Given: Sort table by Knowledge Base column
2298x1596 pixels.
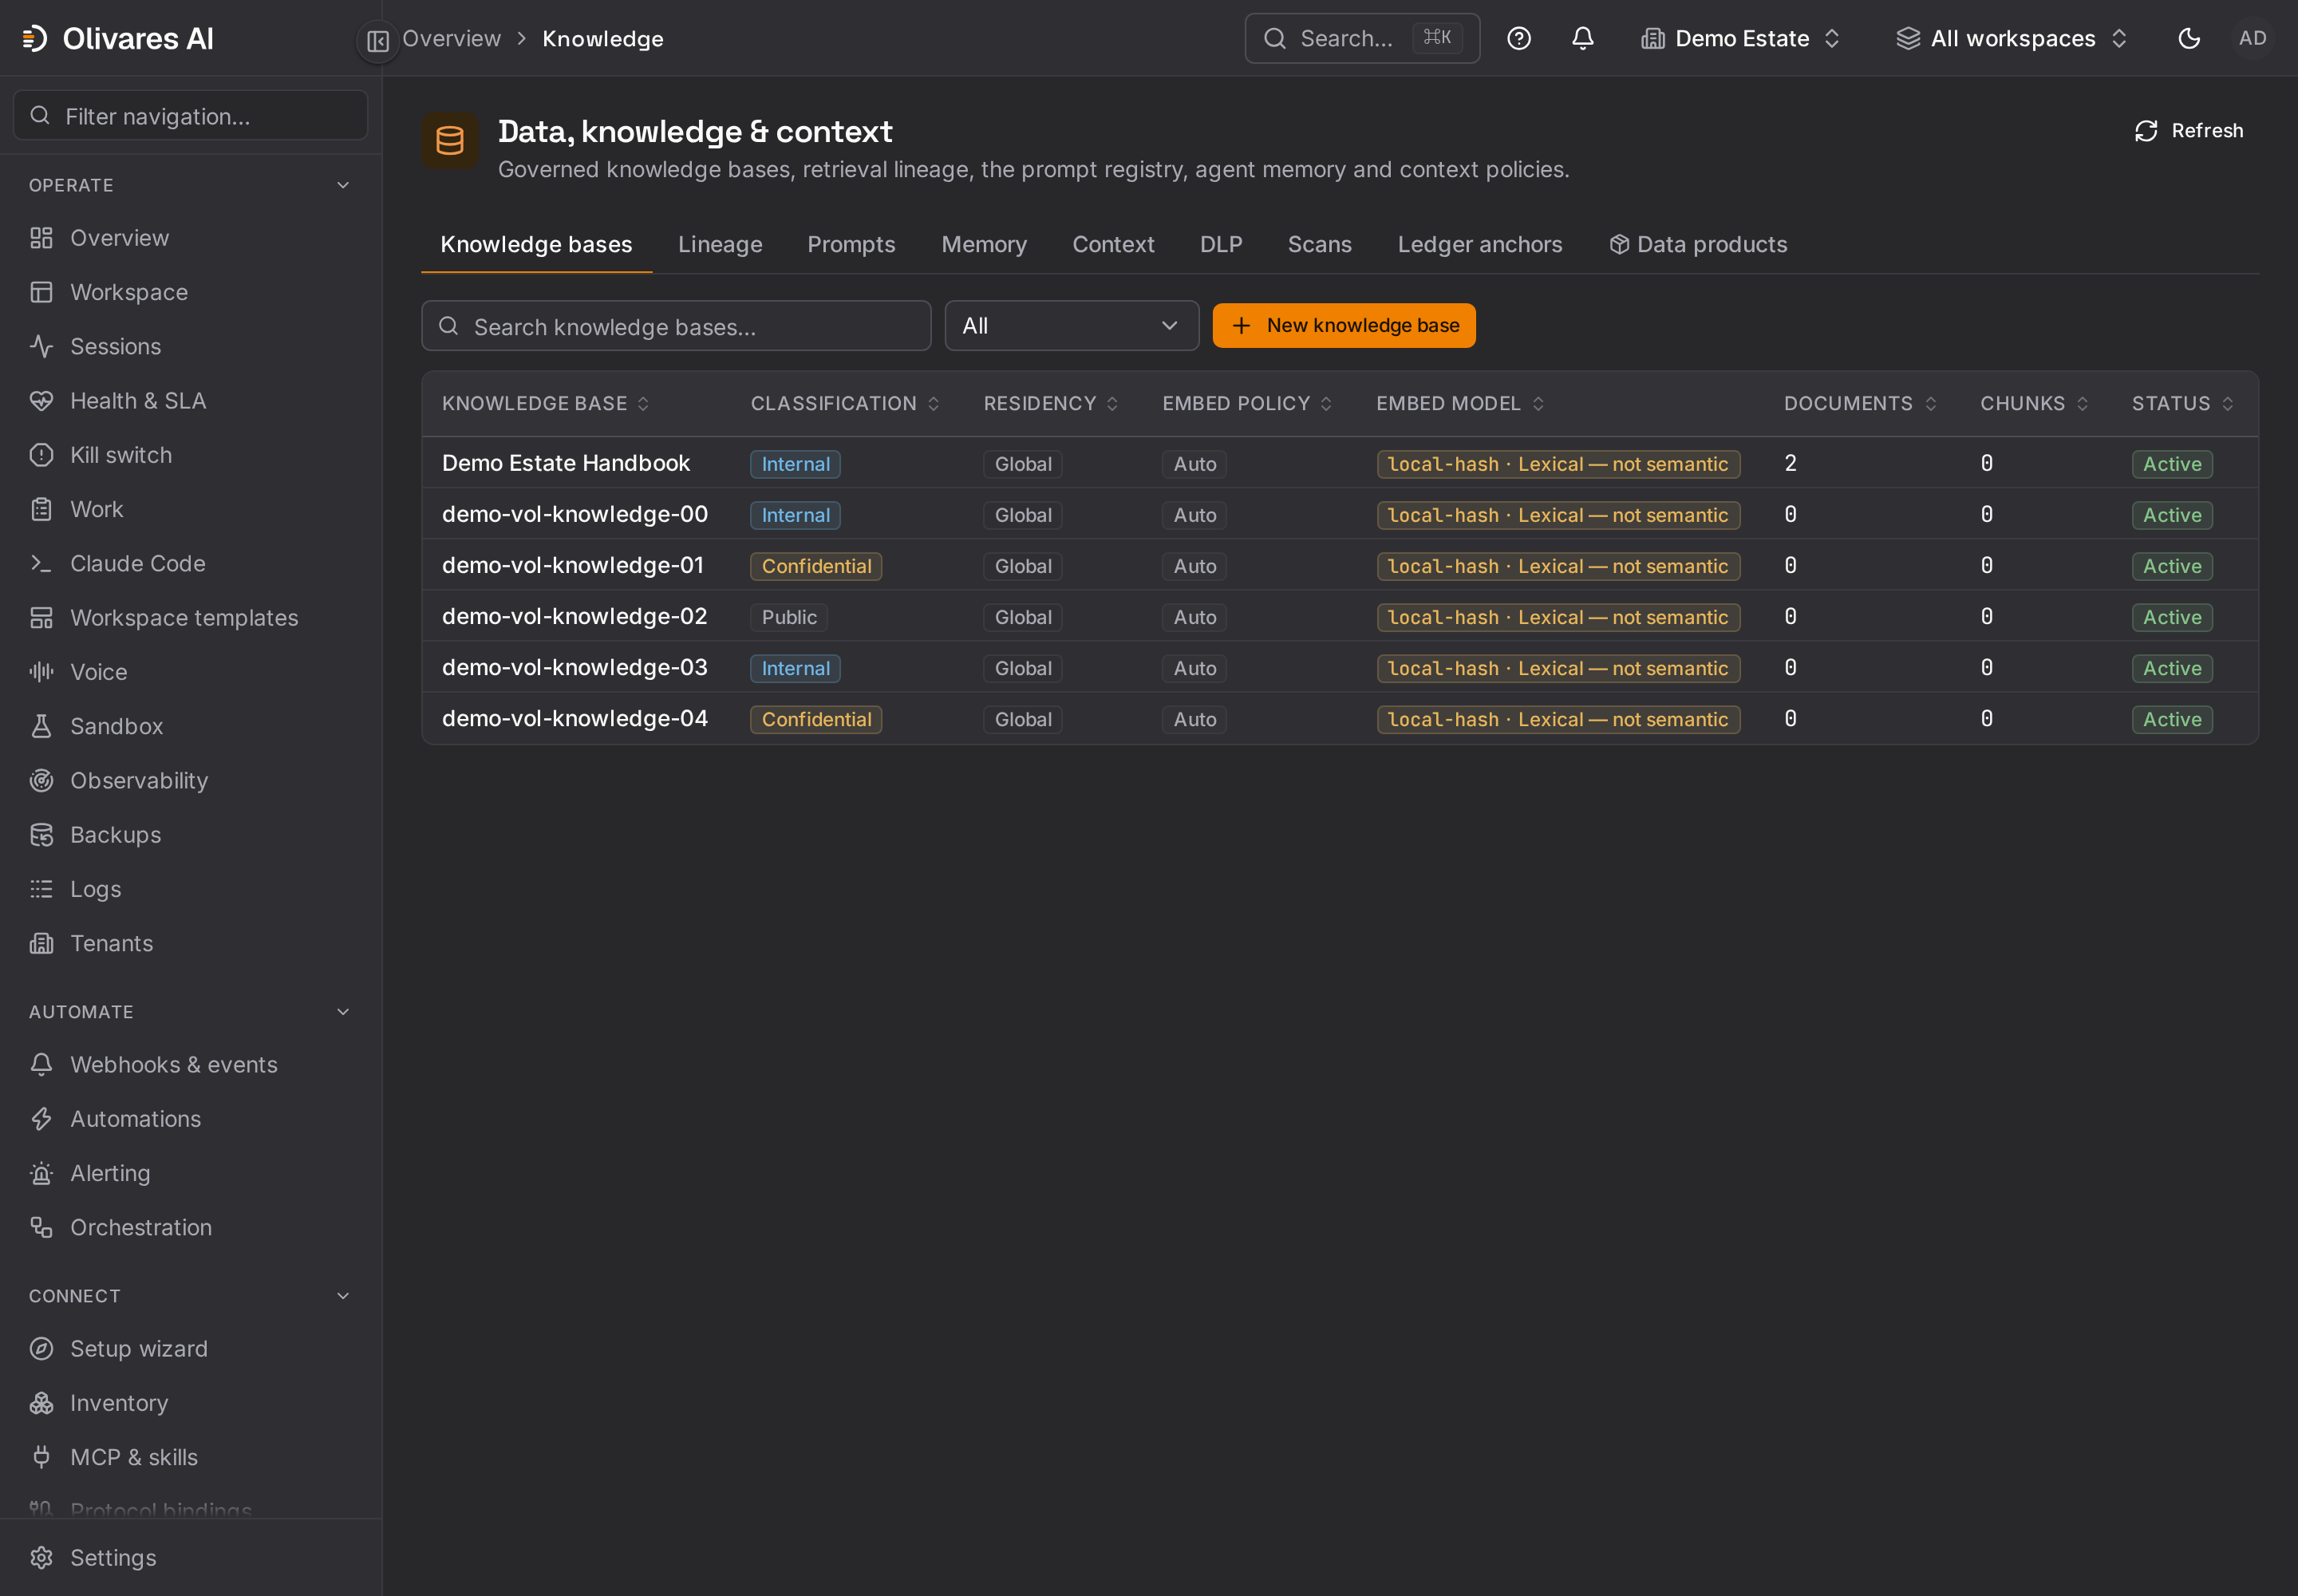Looking at the screenshot, I should pos(546,403).
